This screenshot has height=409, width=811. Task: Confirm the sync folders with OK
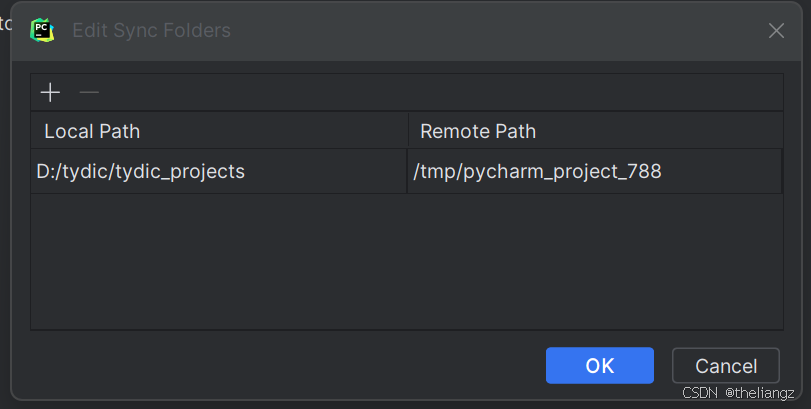599,366
